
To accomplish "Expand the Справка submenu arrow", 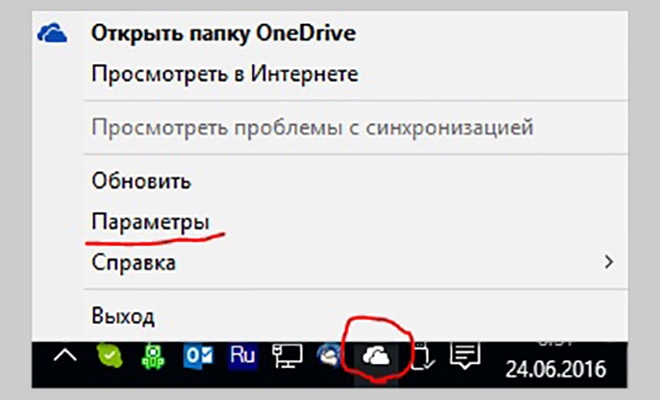I will pos(609,262).
